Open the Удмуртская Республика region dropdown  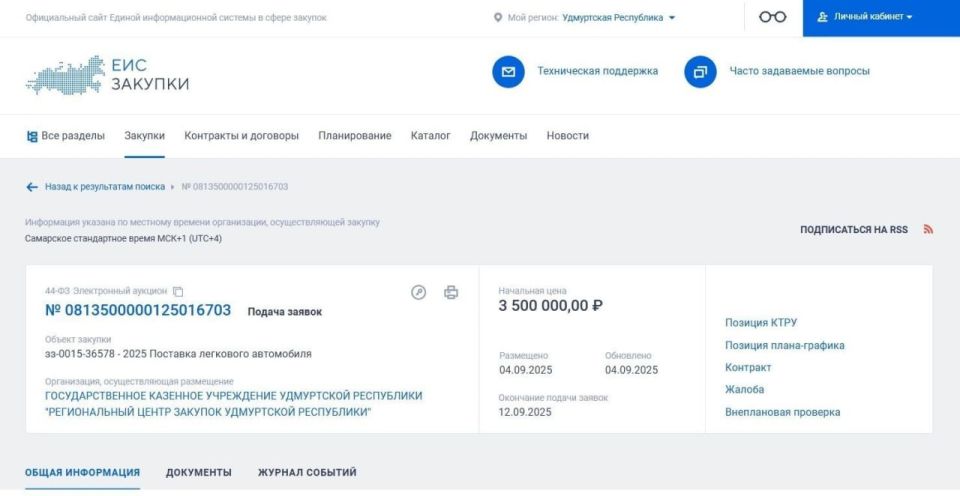point(619,18)
